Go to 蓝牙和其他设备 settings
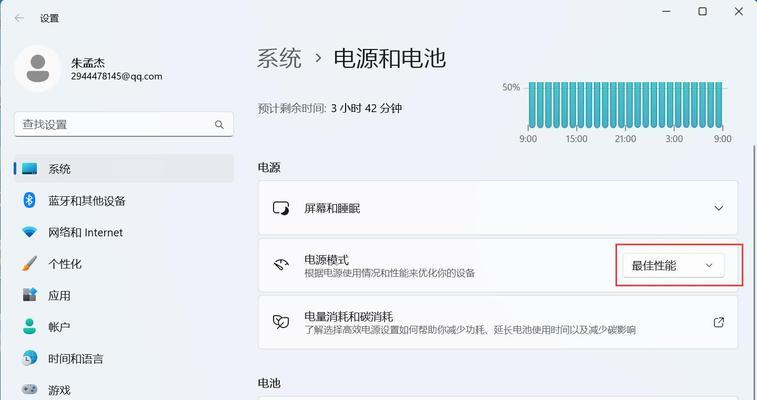757x400 pixels. pos(124,200)
